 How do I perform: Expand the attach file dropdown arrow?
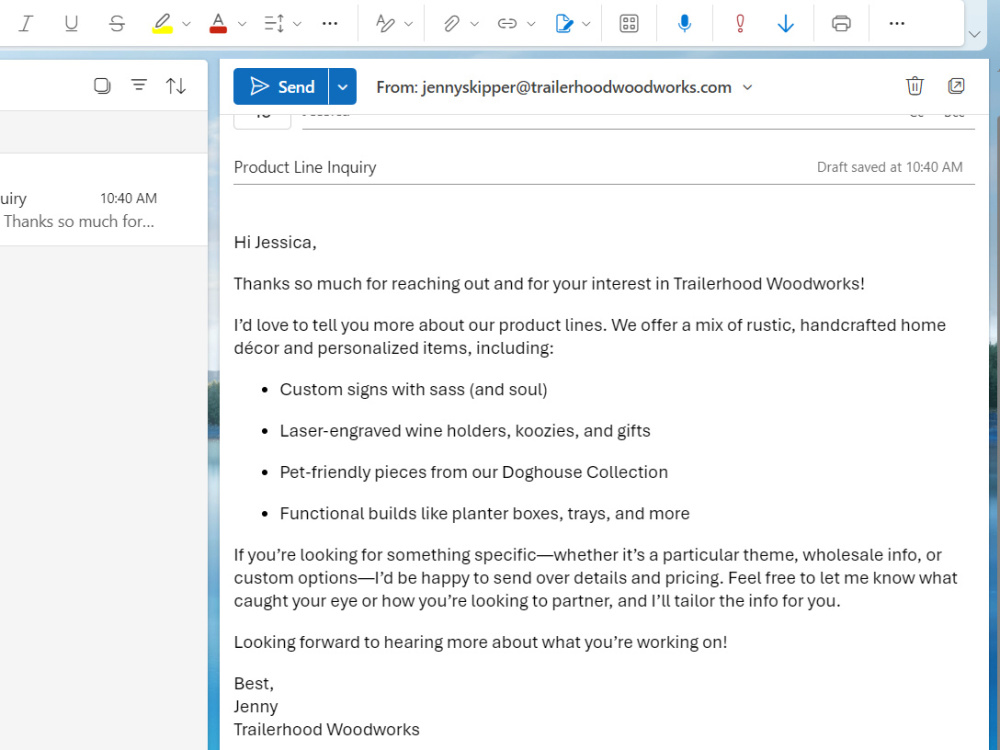[474, 24]
